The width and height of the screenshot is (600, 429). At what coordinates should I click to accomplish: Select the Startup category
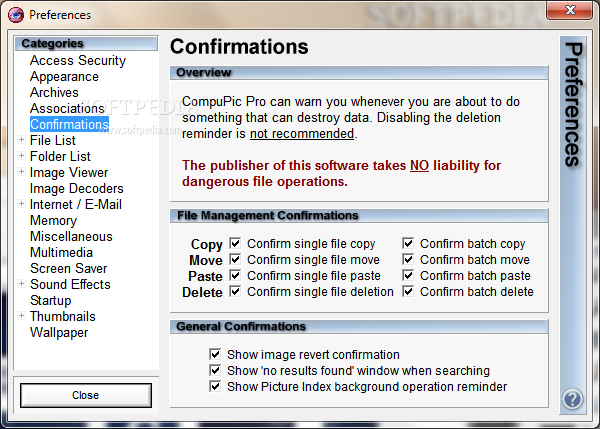pos(51,301)
